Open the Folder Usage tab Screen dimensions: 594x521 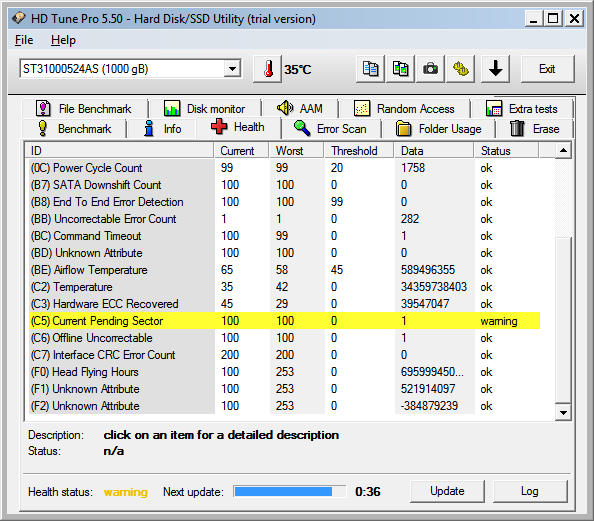(x=439, y=129)
